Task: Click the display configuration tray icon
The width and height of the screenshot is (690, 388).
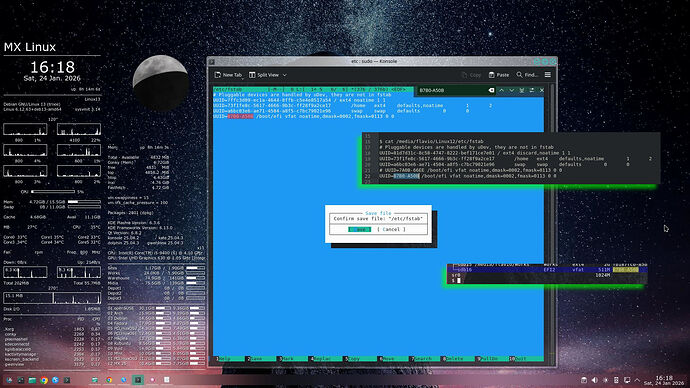Action: (x=627, y=380)
